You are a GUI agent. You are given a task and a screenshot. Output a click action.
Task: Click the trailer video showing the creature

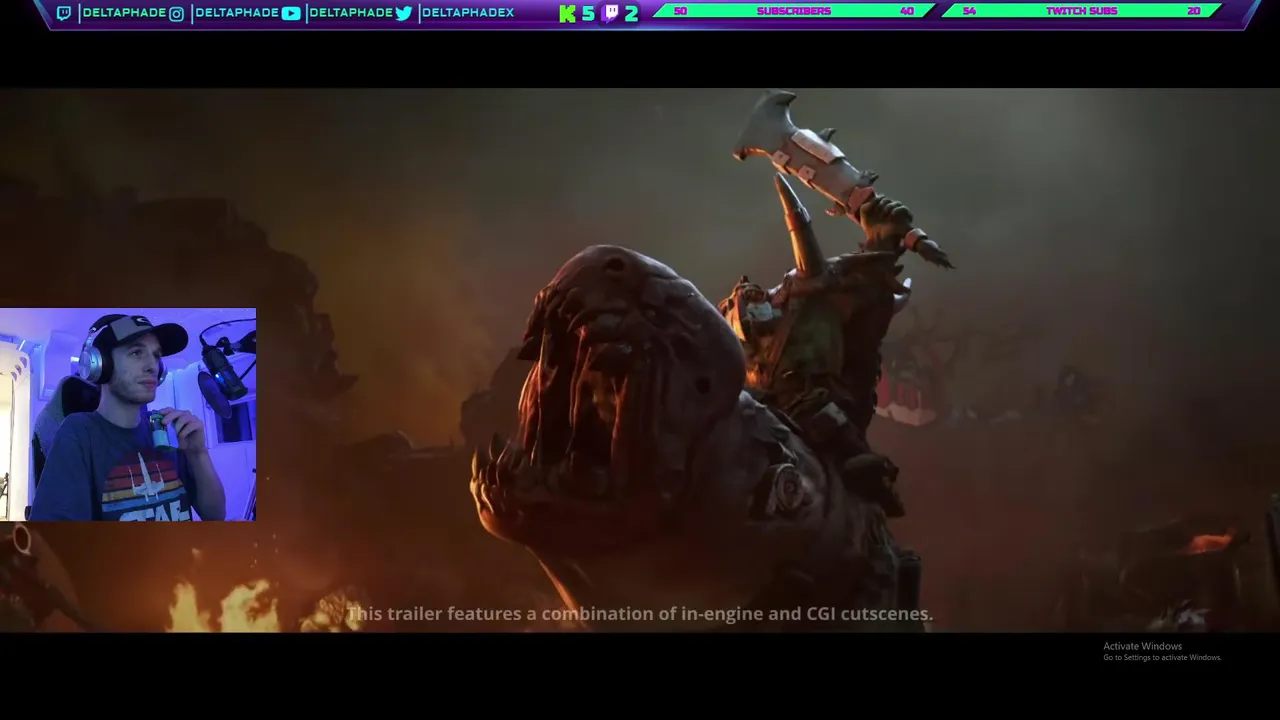click(640, 360)
